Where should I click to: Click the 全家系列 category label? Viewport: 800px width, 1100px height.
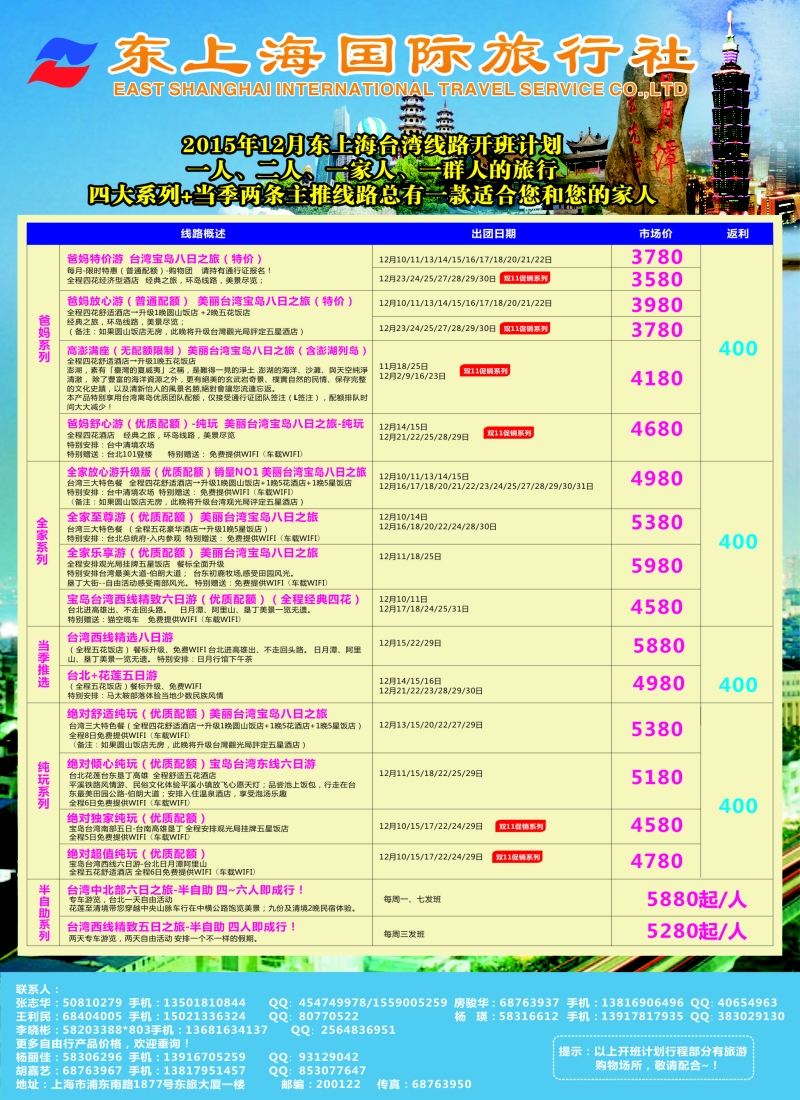pyautogui.click(x=43, y=541)
